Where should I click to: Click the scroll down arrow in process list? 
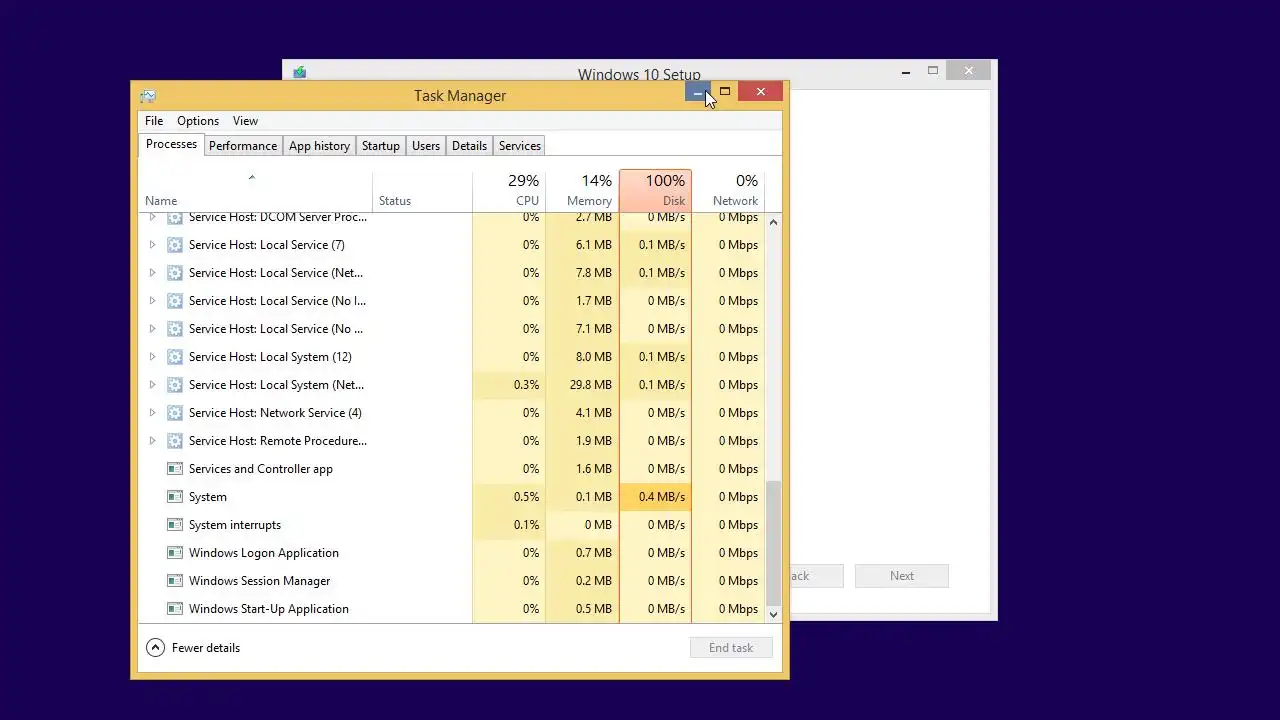pos(773,614)
